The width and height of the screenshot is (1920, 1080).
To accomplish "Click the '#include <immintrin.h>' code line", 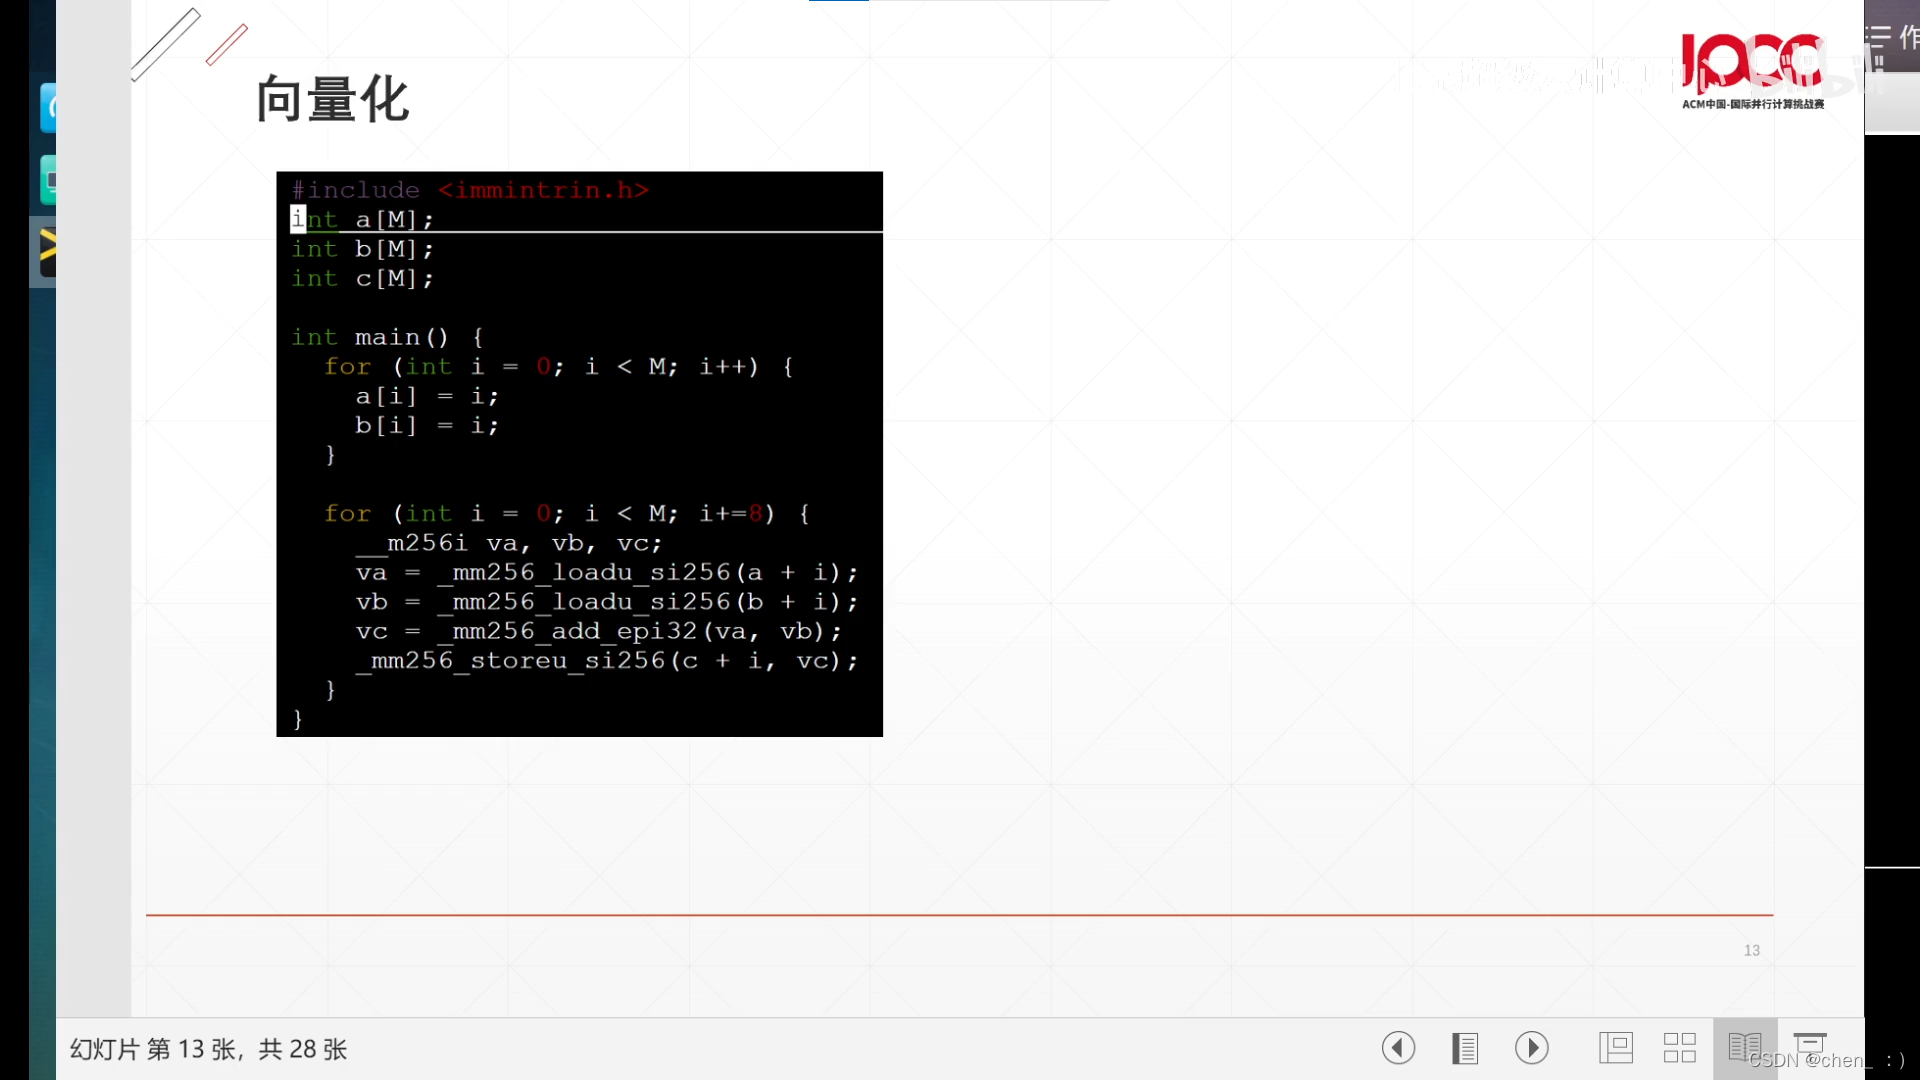I will [x=470, y=190].
